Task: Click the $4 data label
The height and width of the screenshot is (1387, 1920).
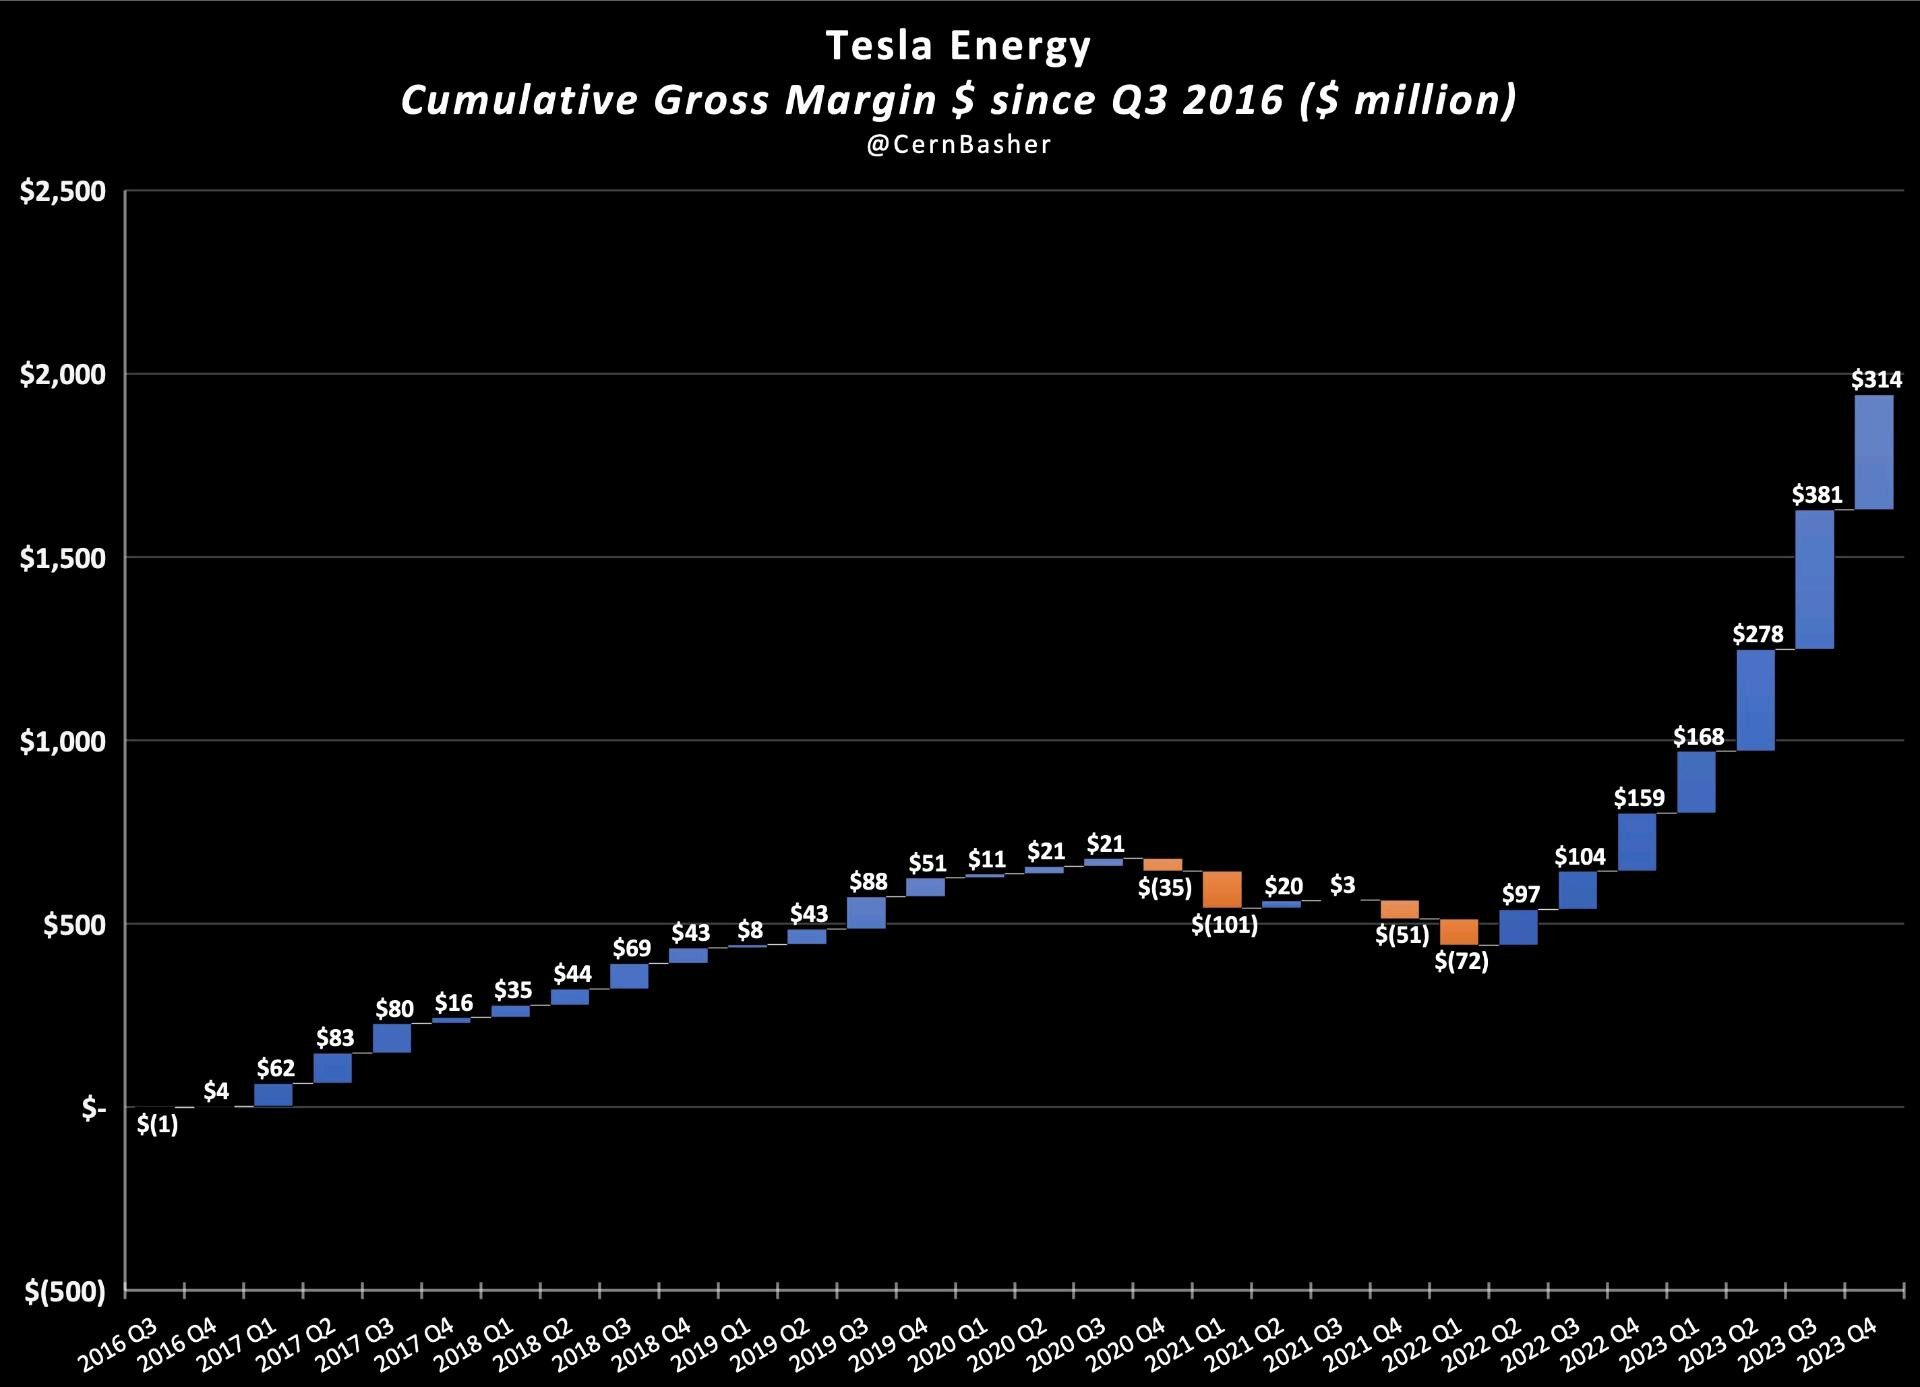Action: (216, 1091)
